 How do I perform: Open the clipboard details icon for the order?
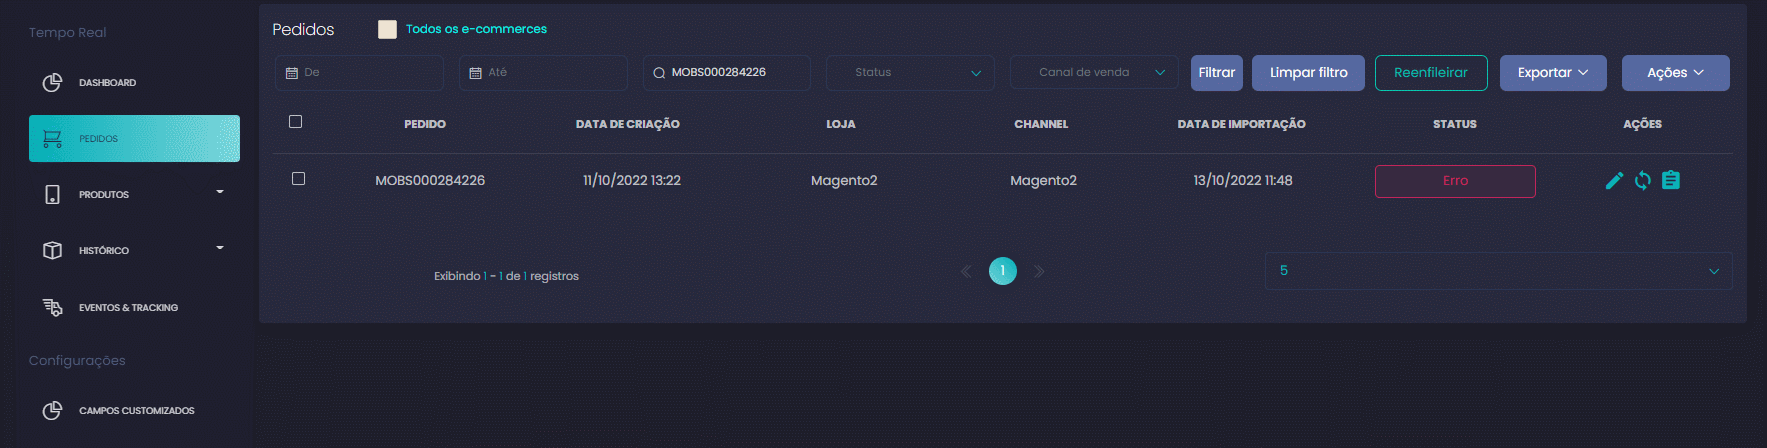[x=1670, y=180]
